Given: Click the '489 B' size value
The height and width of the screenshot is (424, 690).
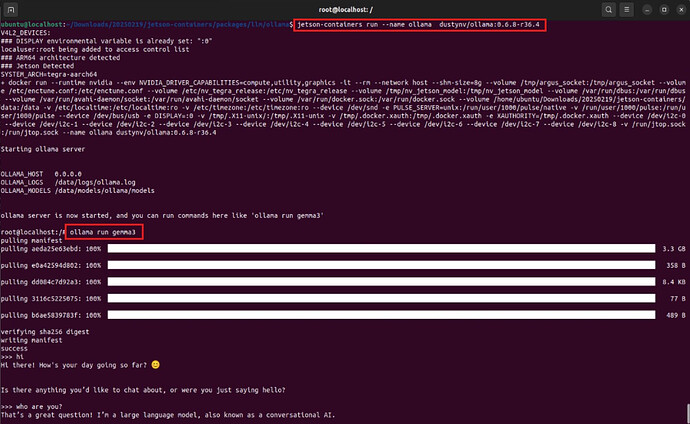Looking at the screenshot, I should [x=675, y=315].
